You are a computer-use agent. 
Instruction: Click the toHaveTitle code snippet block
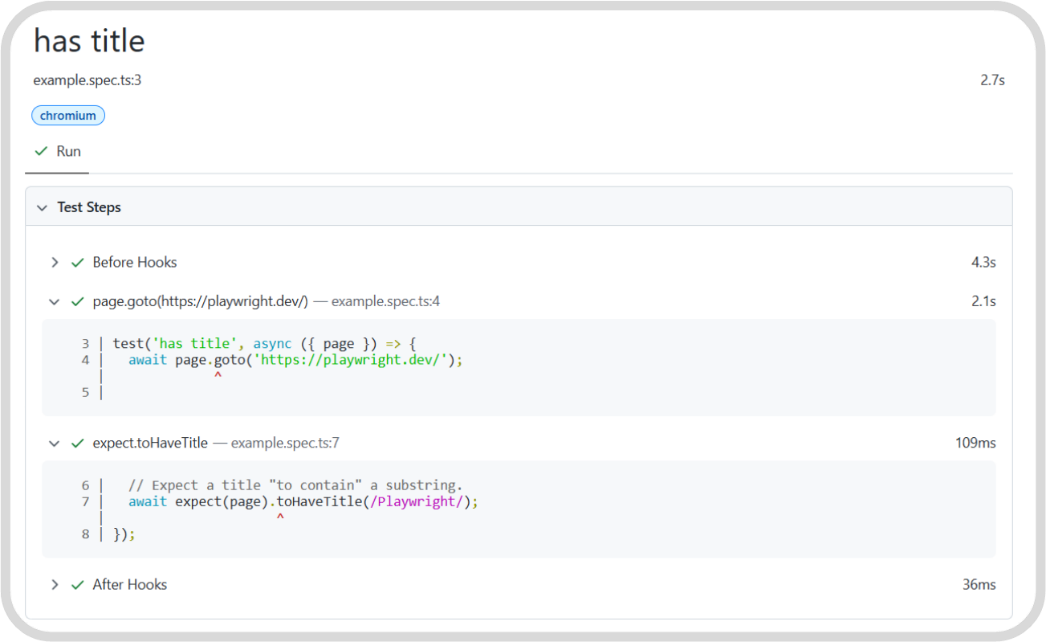click(518, 509)
